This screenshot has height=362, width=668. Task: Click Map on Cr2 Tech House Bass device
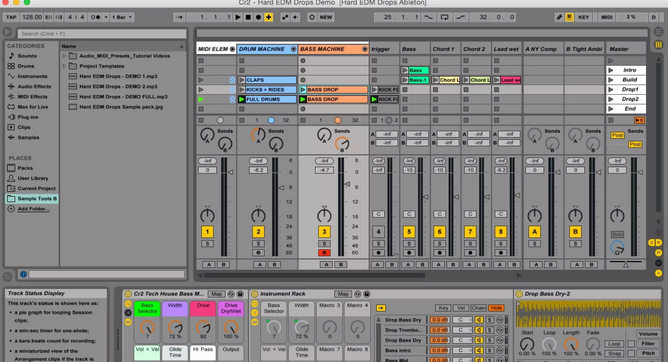tap(216, 294)
